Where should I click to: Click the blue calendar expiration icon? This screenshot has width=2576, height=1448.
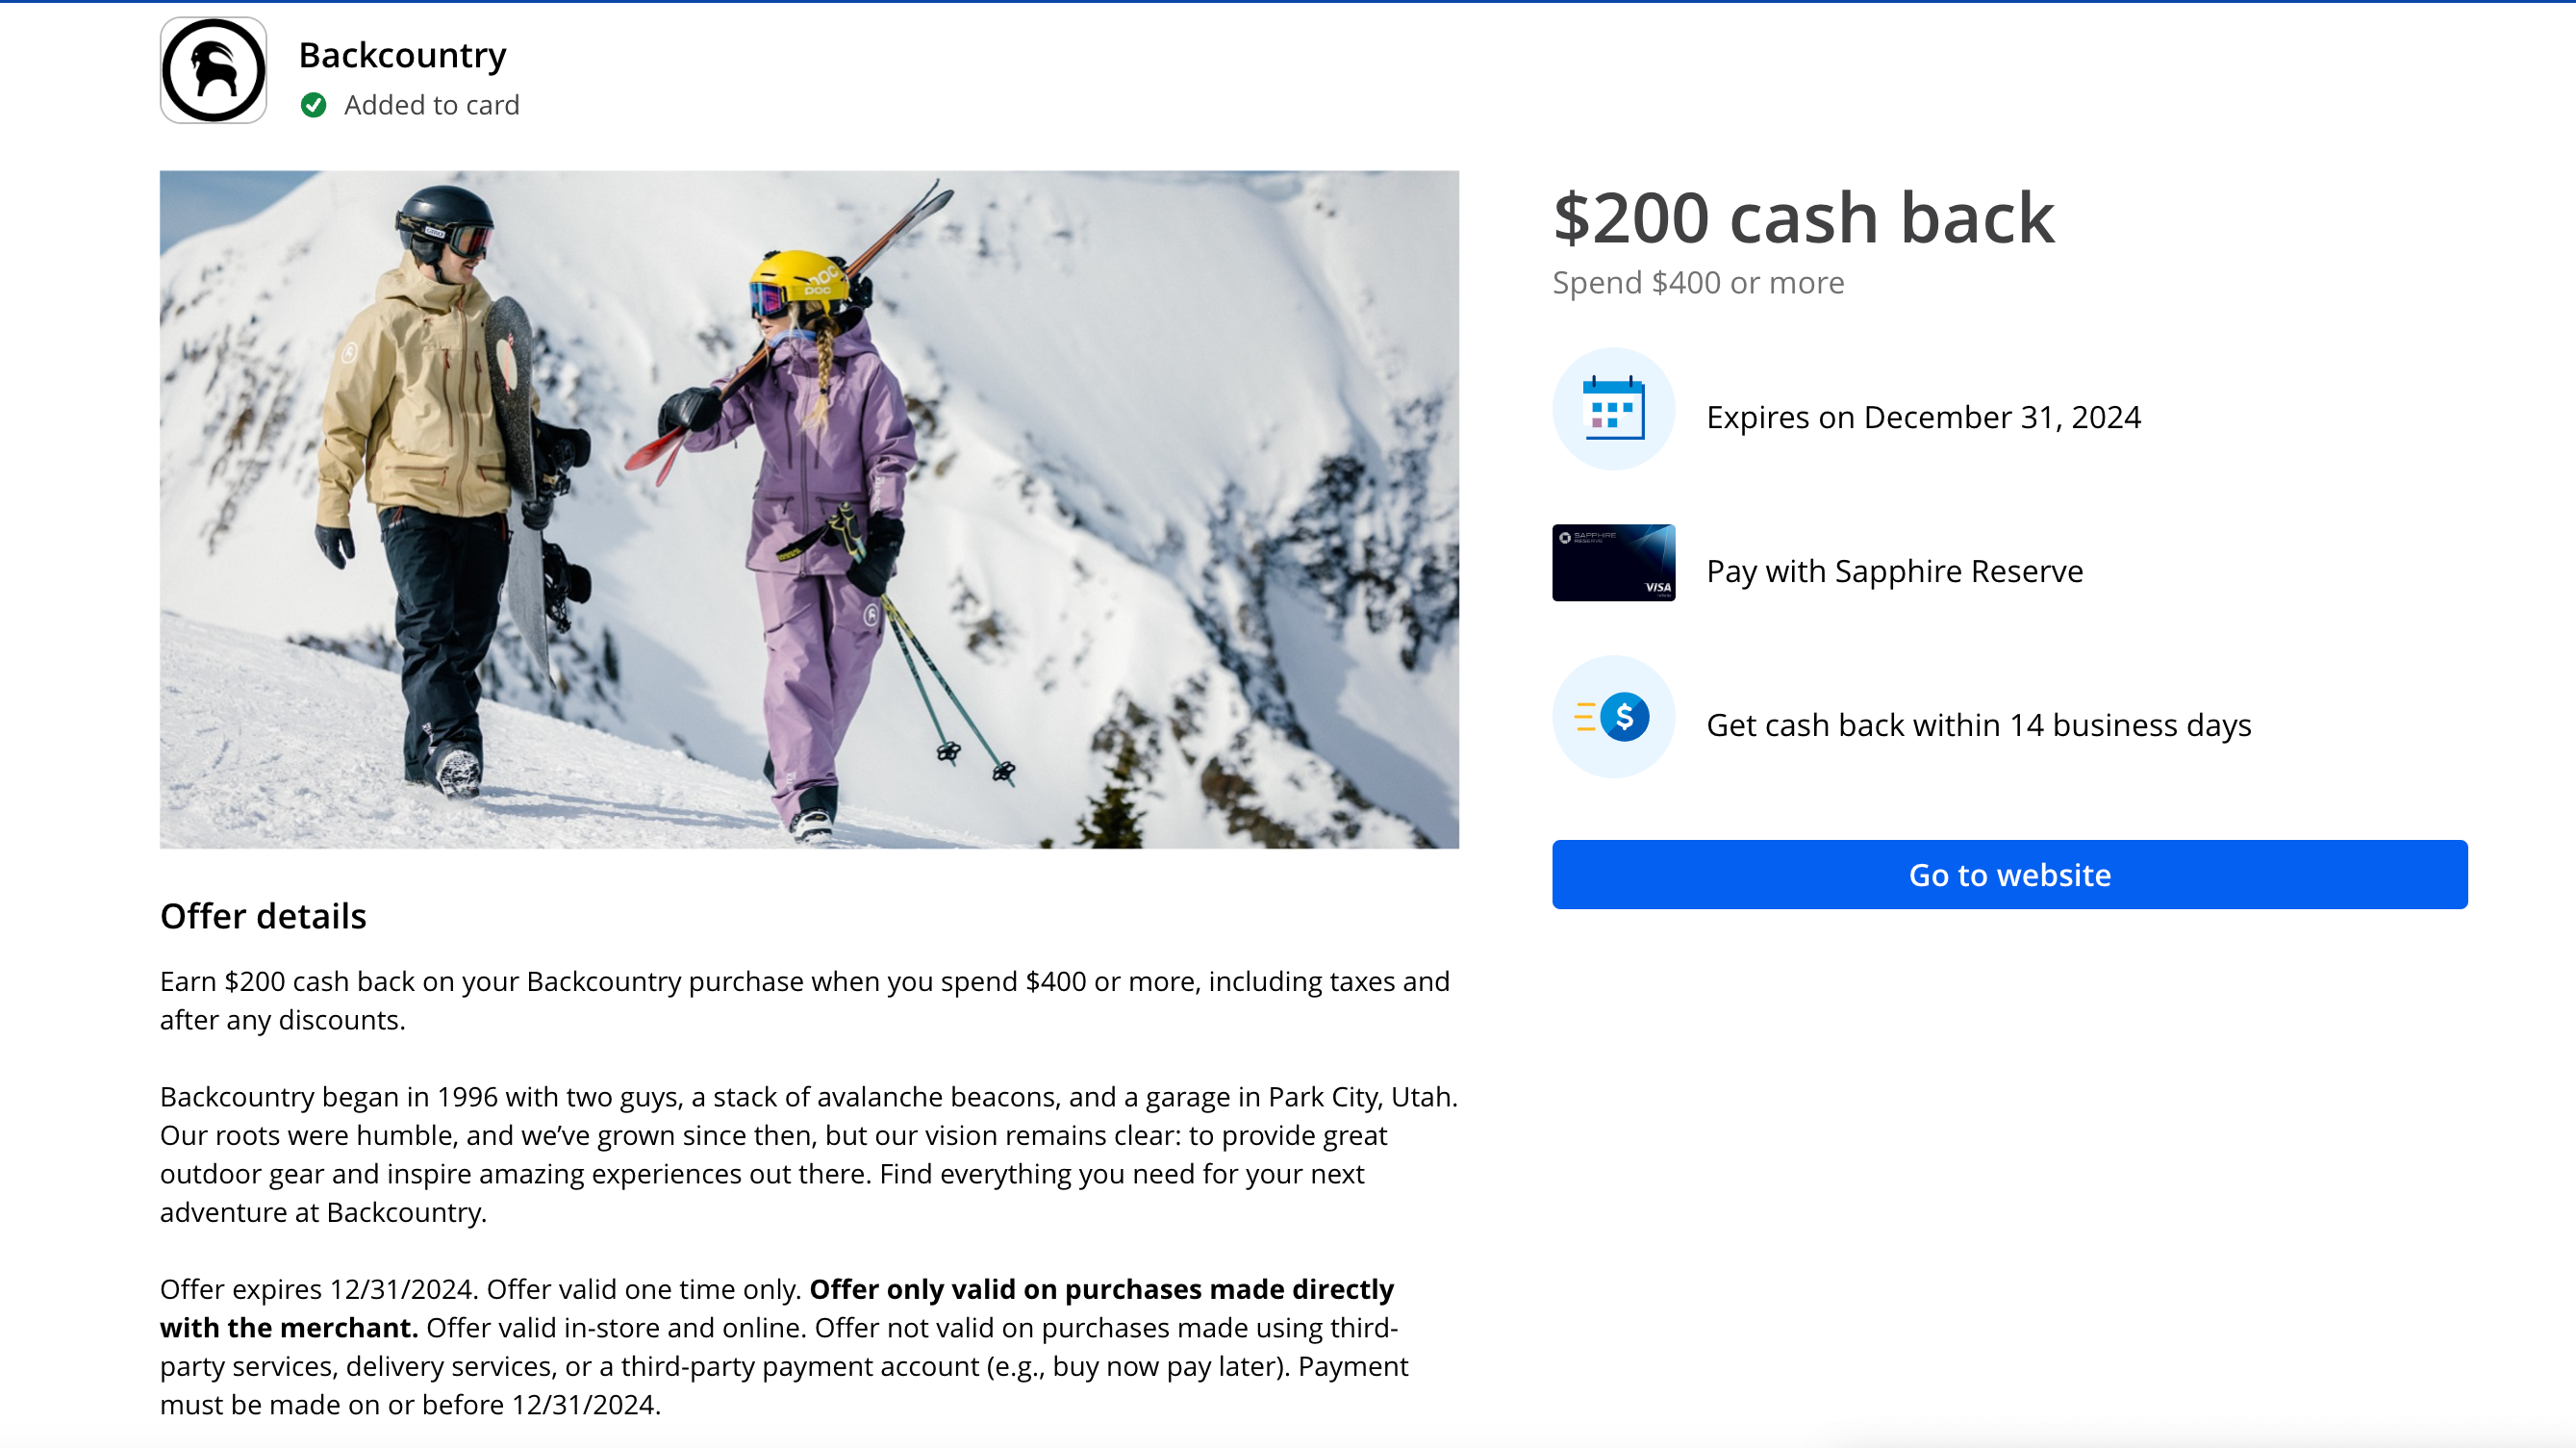point(1613,409)
